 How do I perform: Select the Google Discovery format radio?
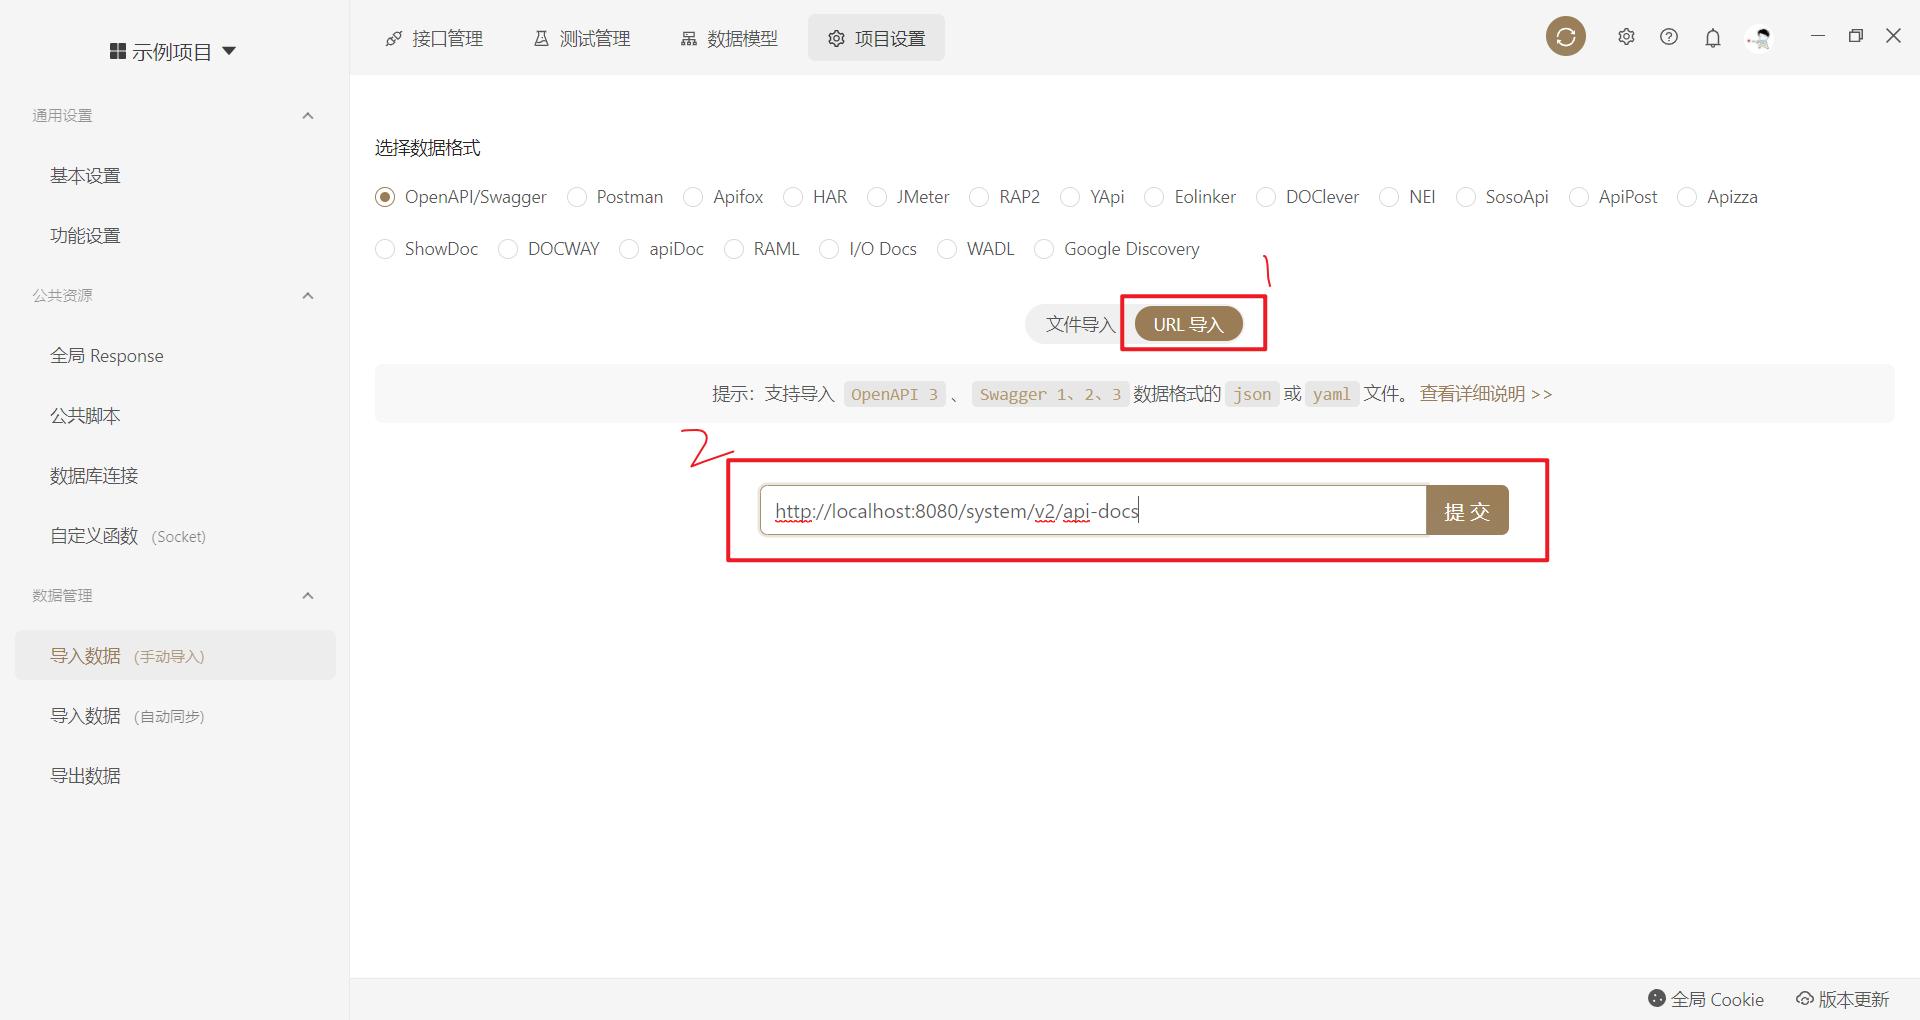click(1044, 249)
